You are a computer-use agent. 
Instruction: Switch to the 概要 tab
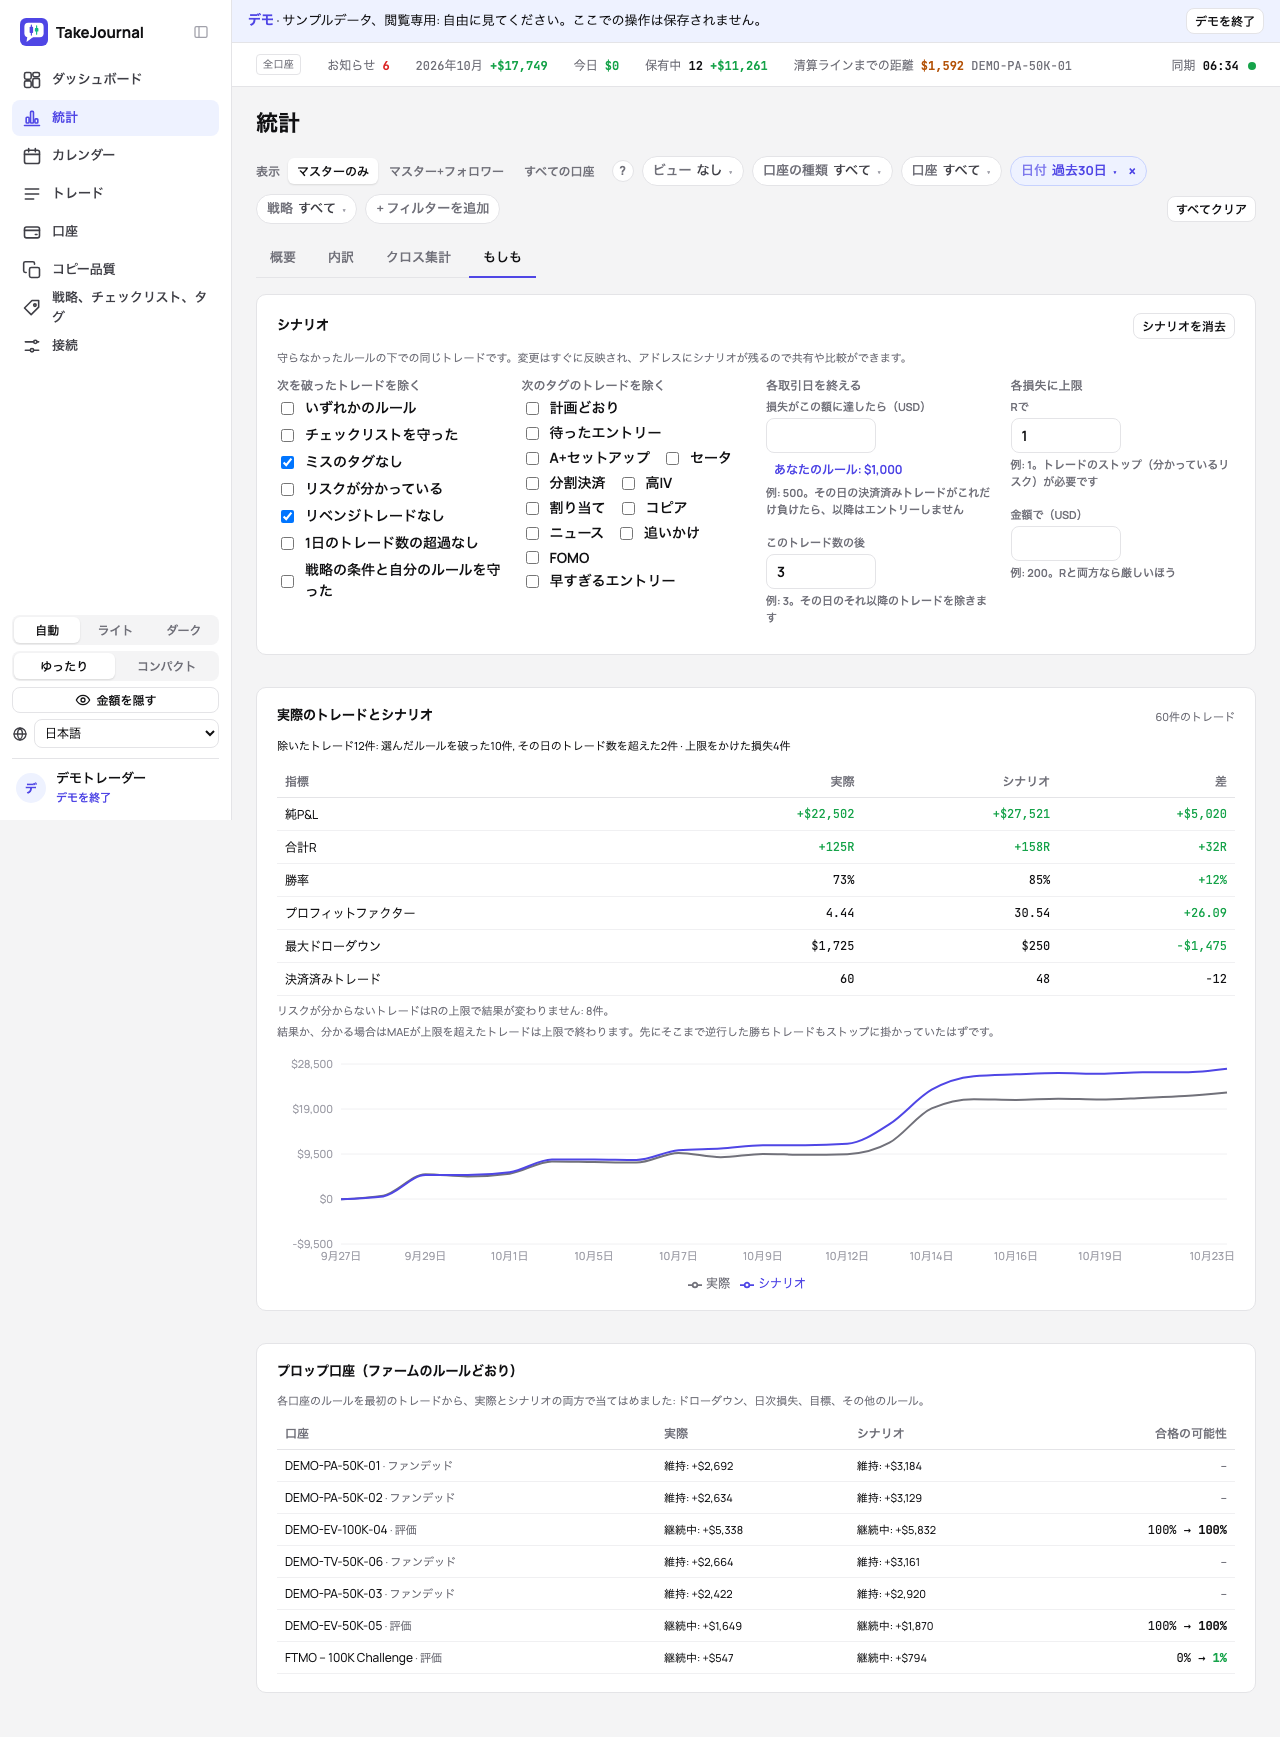(283, 257)
